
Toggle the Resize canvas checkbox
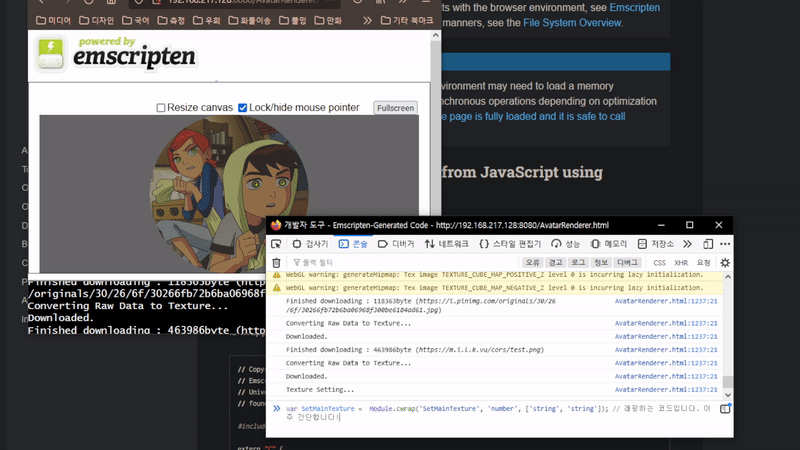pos(161,108)
